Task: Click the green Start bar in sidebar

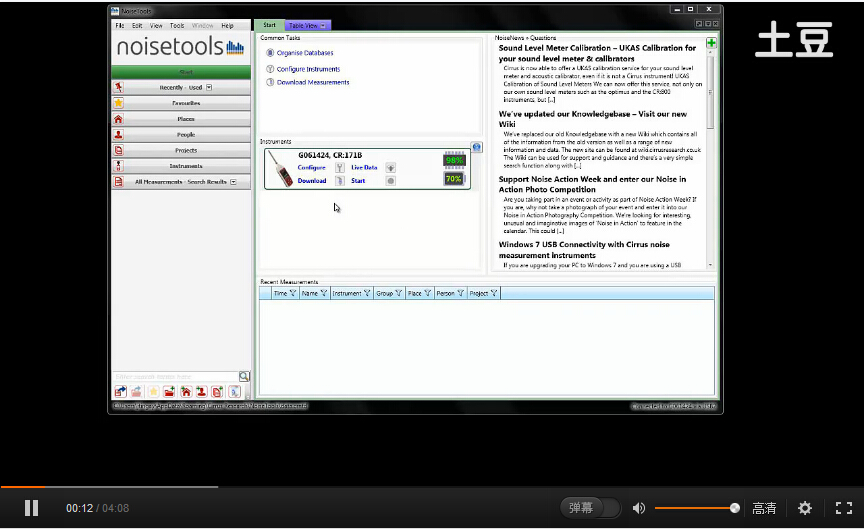Action: (181, 72)
